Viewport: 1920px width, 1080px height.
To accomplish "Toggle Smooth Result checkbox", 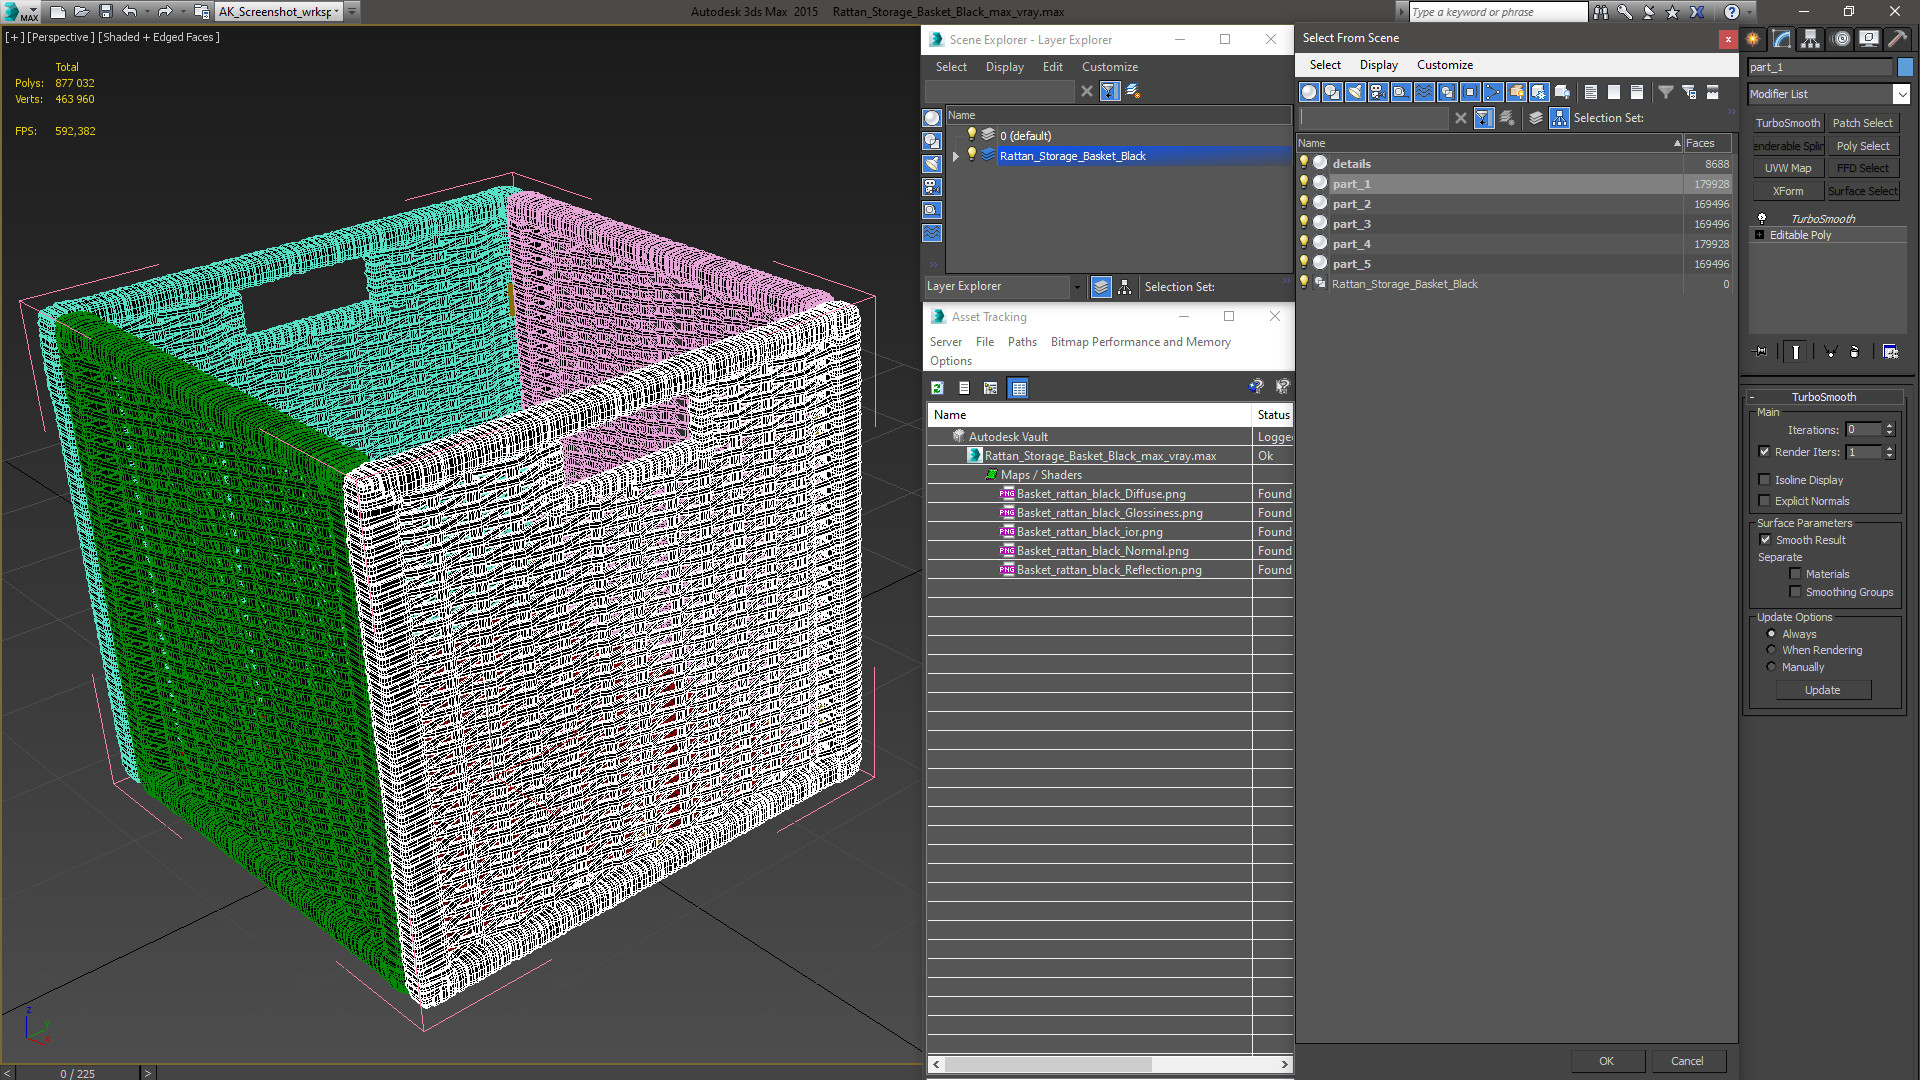I will coord(1765,540).
